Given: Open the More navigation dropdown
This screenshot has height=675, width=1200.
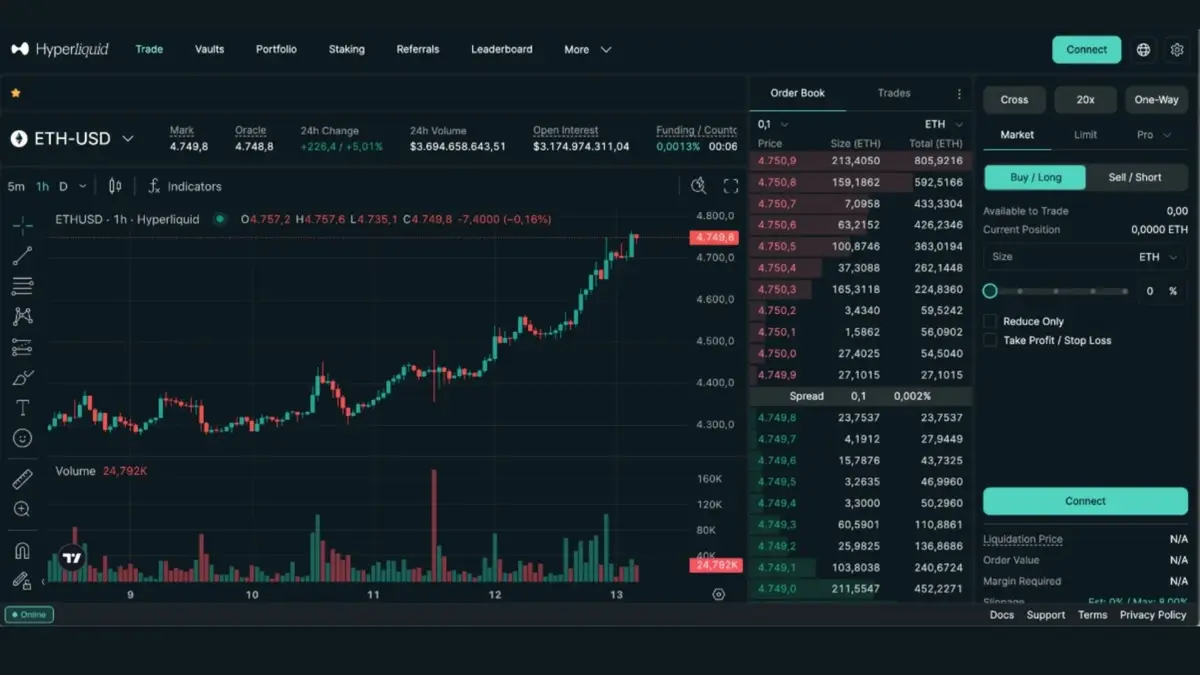Looking at the screenshot, I should (587, 50).
